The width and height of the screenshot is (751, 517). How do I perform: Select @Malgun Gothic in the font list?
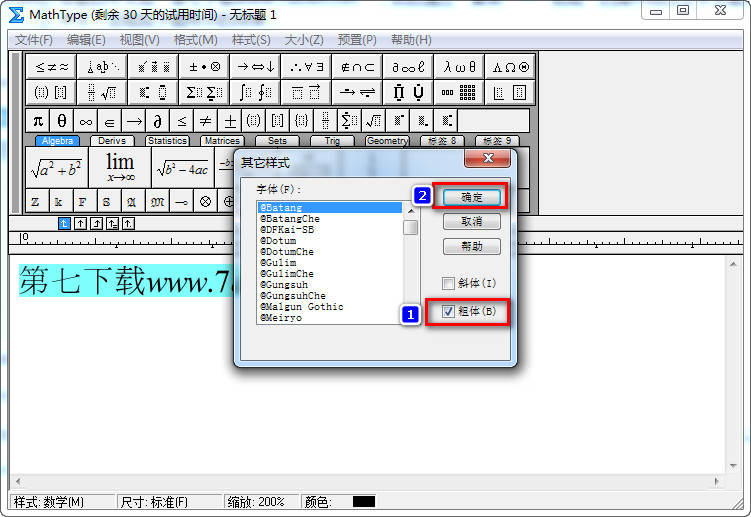click(x=330, y=307)
